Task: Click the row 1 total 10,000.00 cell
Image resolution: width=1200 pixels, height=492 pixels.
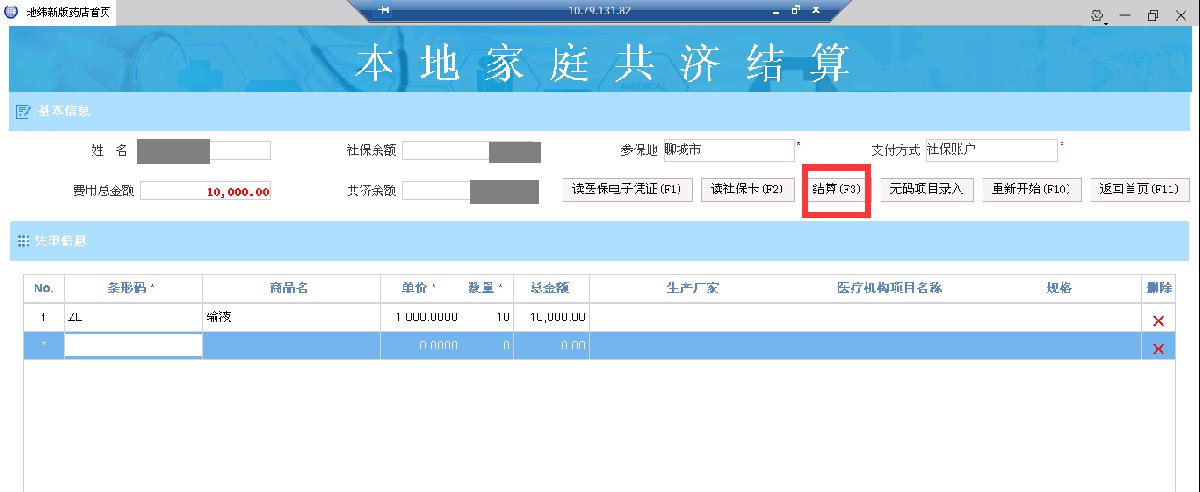Action: click(x=551, y=317)
